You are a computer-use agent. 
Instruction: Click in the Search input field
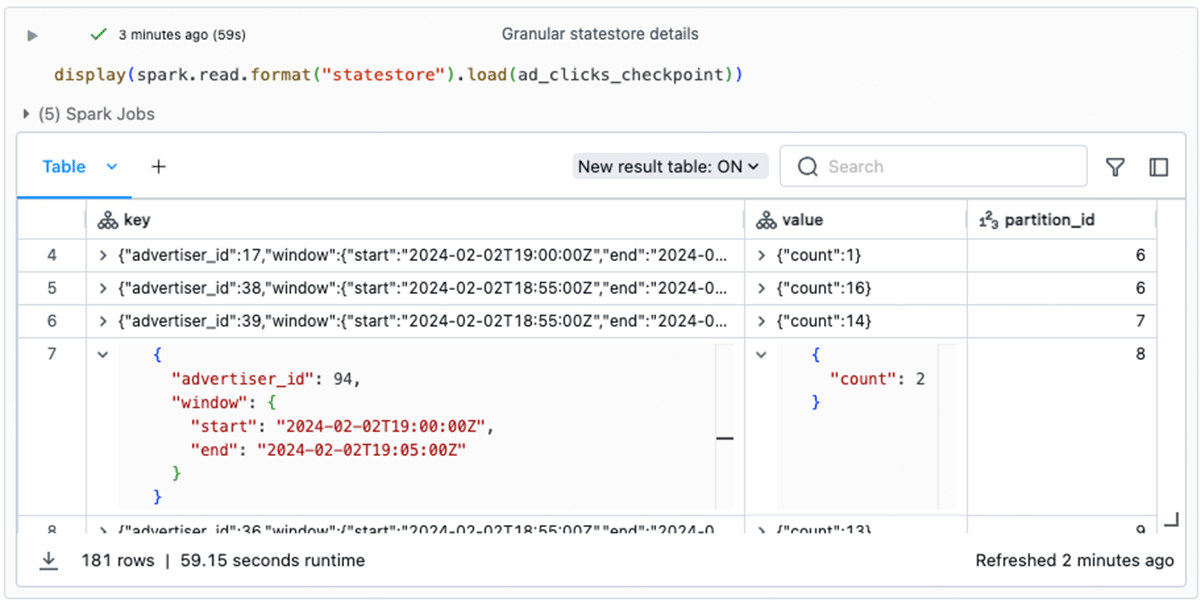tap(945, 167)
